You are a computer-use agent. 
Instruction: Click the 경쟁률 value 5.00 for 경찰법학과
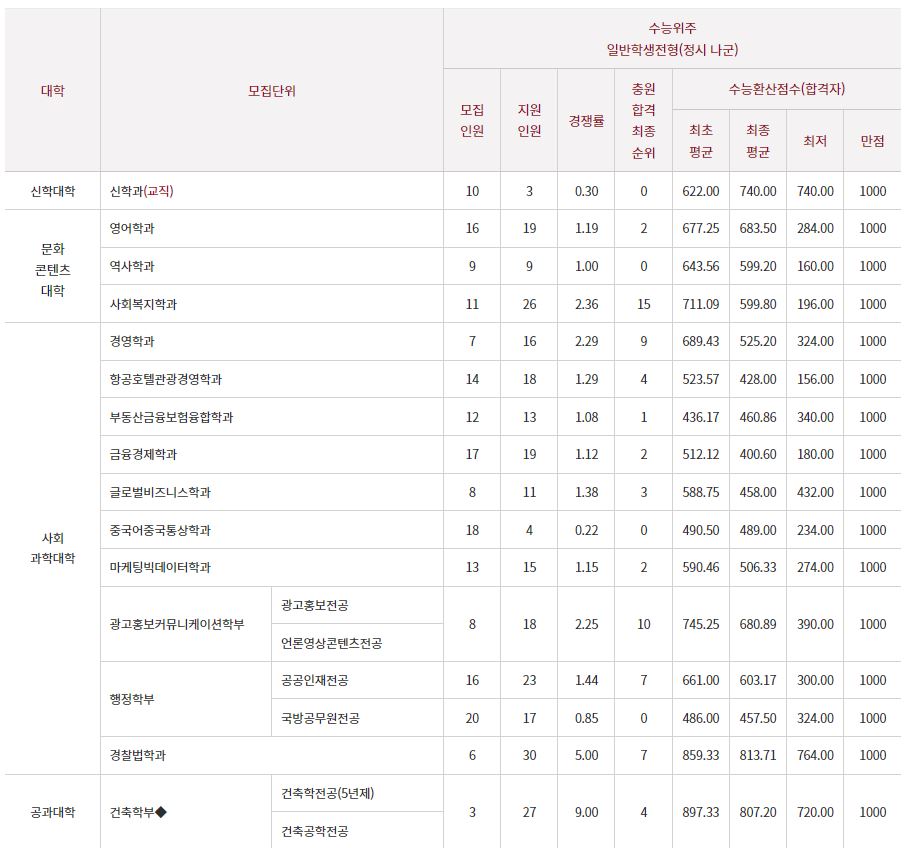[x=586, y=755]
